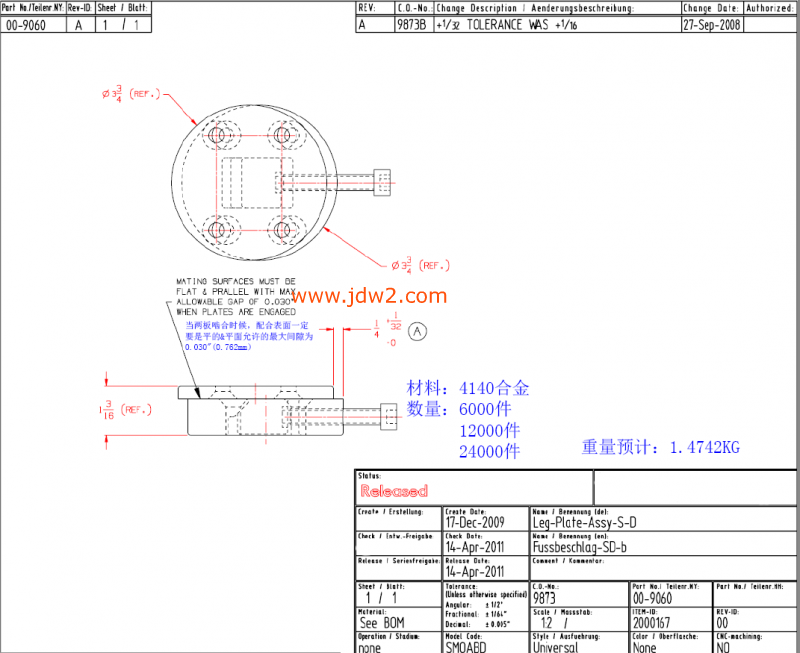
Task: Select the name 'Fussbeschlag-SD-b'
Action: coord(580,547)
